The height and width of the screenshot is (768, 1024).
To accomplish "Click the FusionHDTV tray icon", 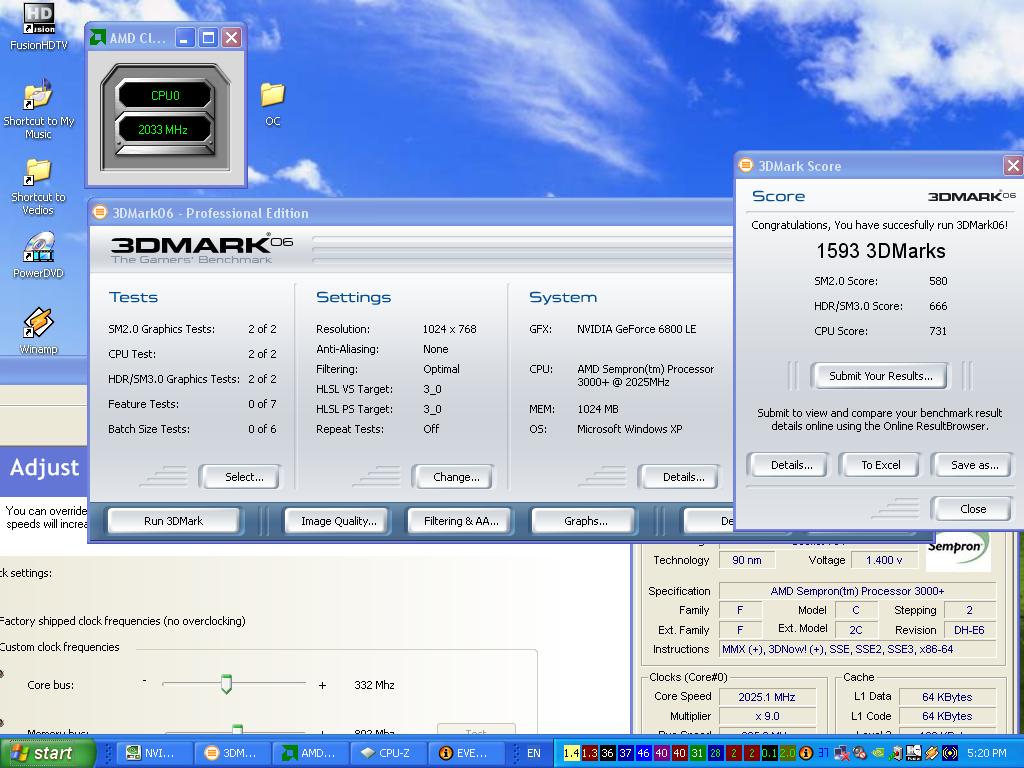I will (x=914, y=753).
